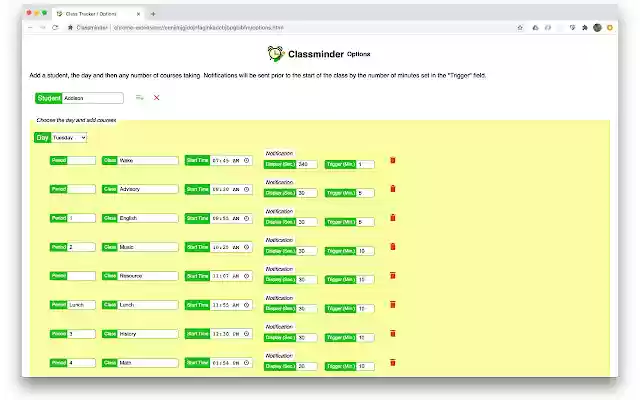Open time picker clock for Advisory start time

click(x=247, y=189)
